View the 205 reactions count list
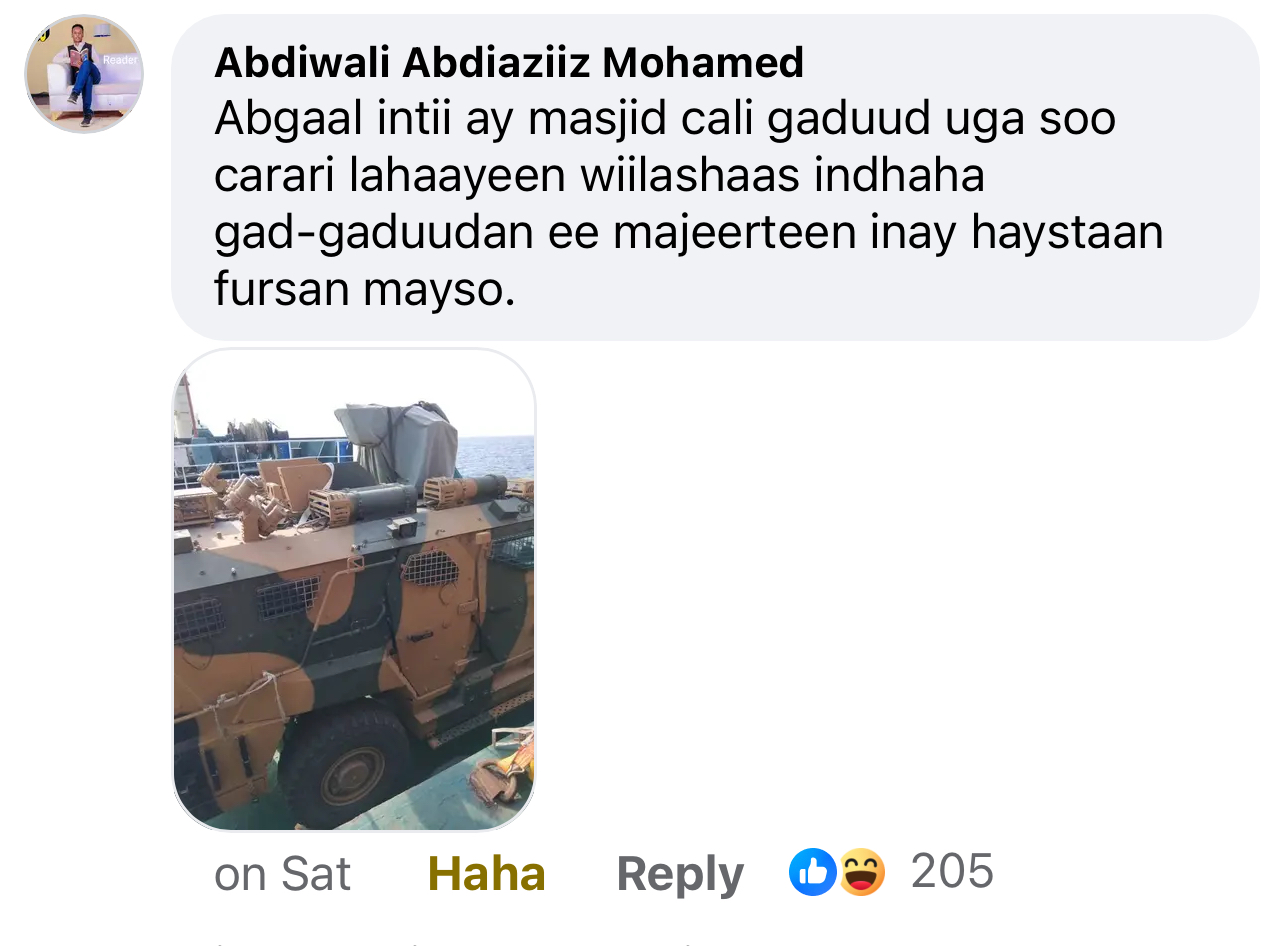The width and height of the screenshot is (1284, 946). click(952, 871)
